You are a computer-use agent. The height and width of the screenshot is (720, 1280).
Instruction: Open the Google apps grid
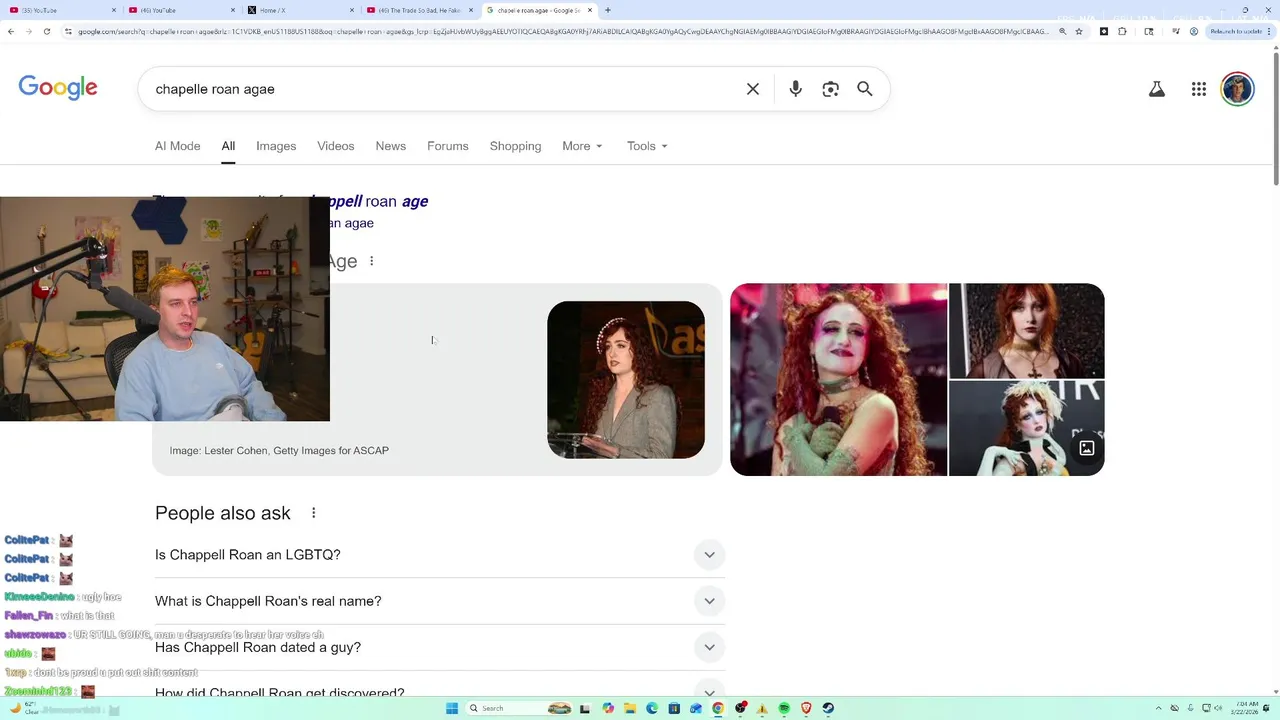[x=1199, y=89]
